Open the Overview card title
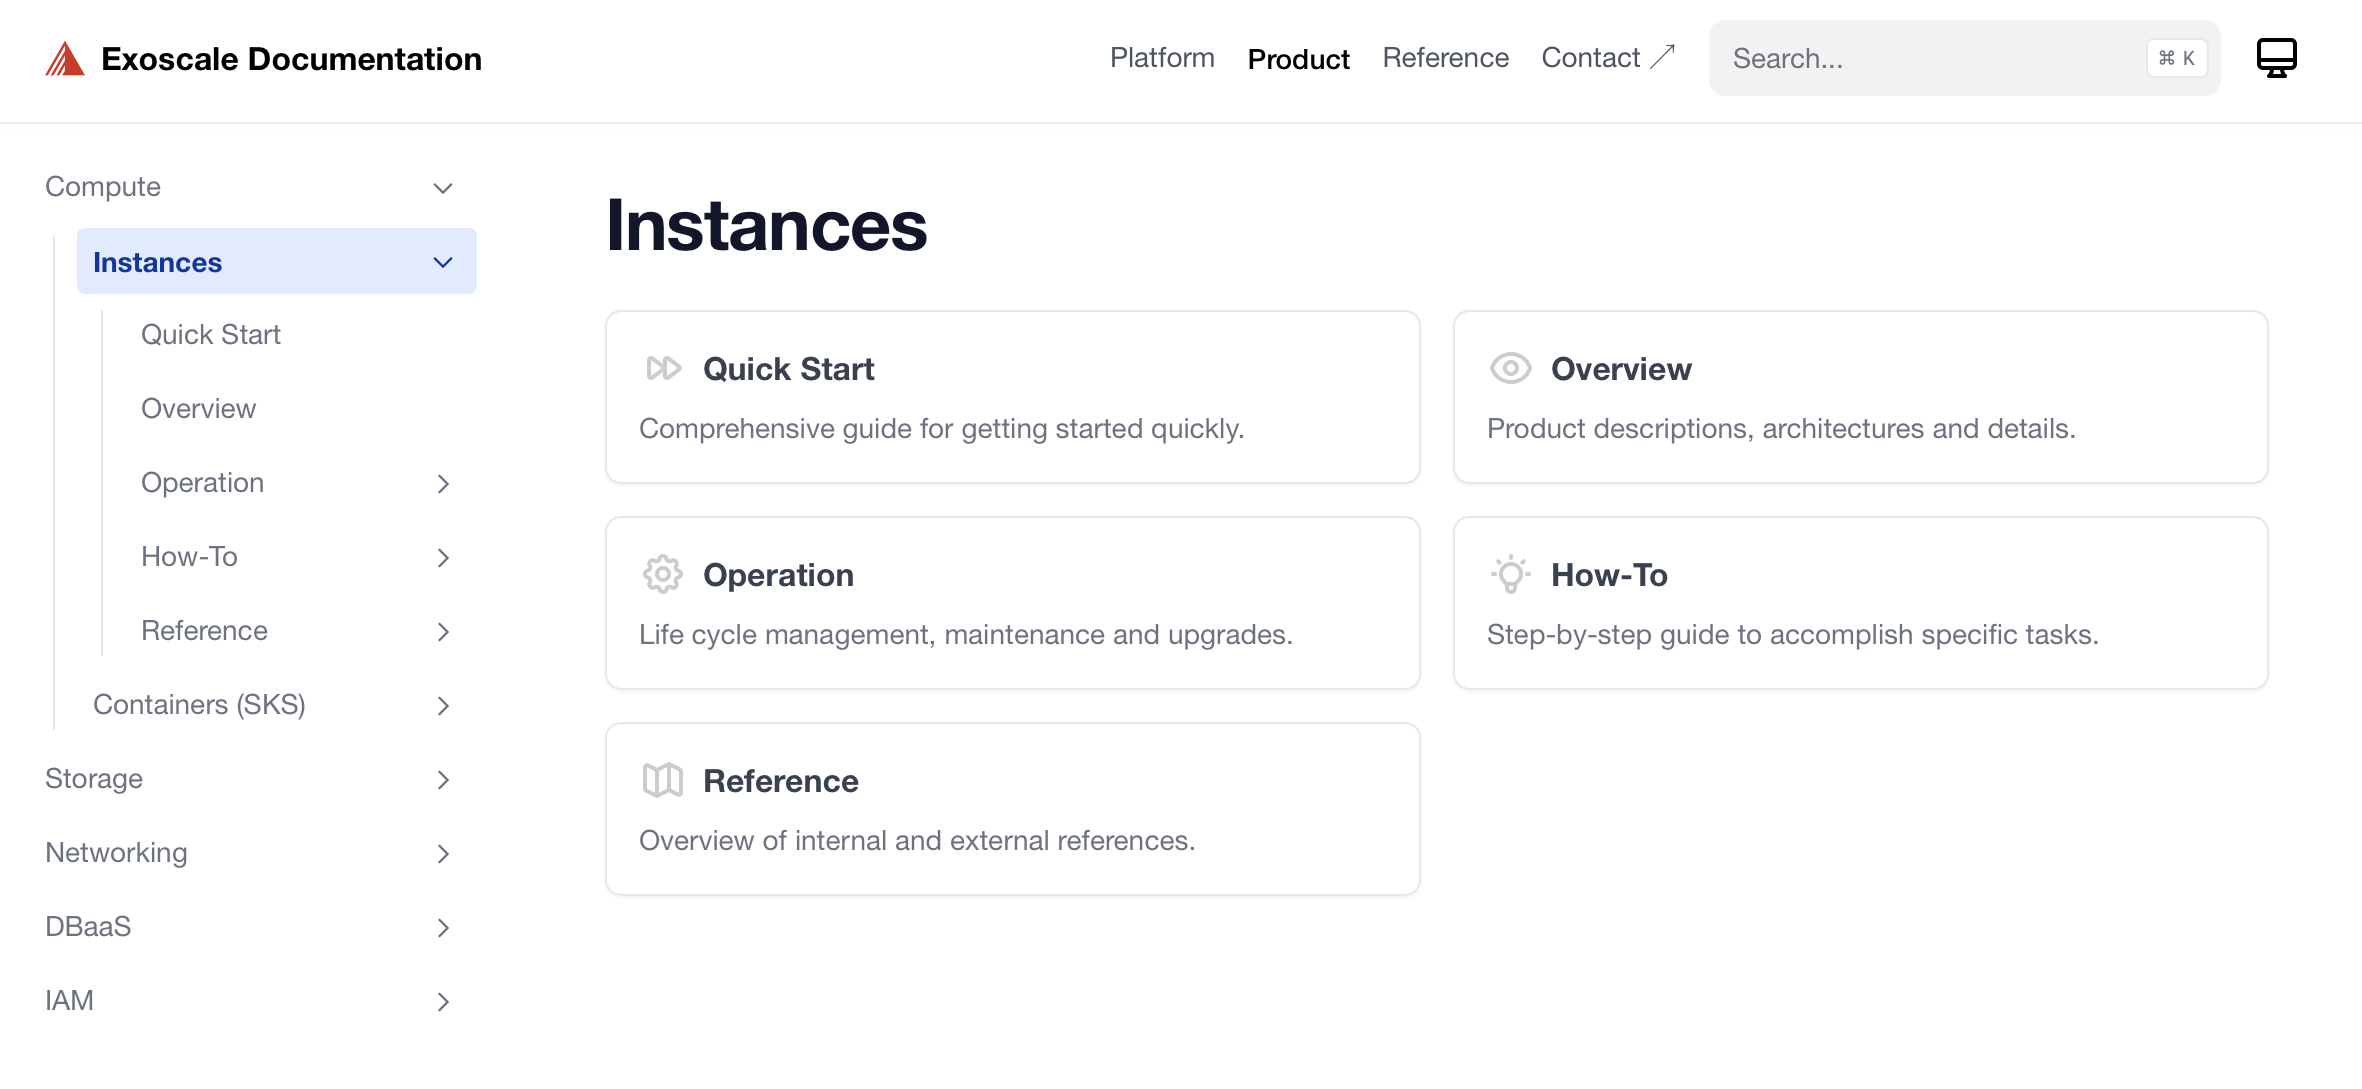2362x1089 pixels. [x=1621, y=369]
